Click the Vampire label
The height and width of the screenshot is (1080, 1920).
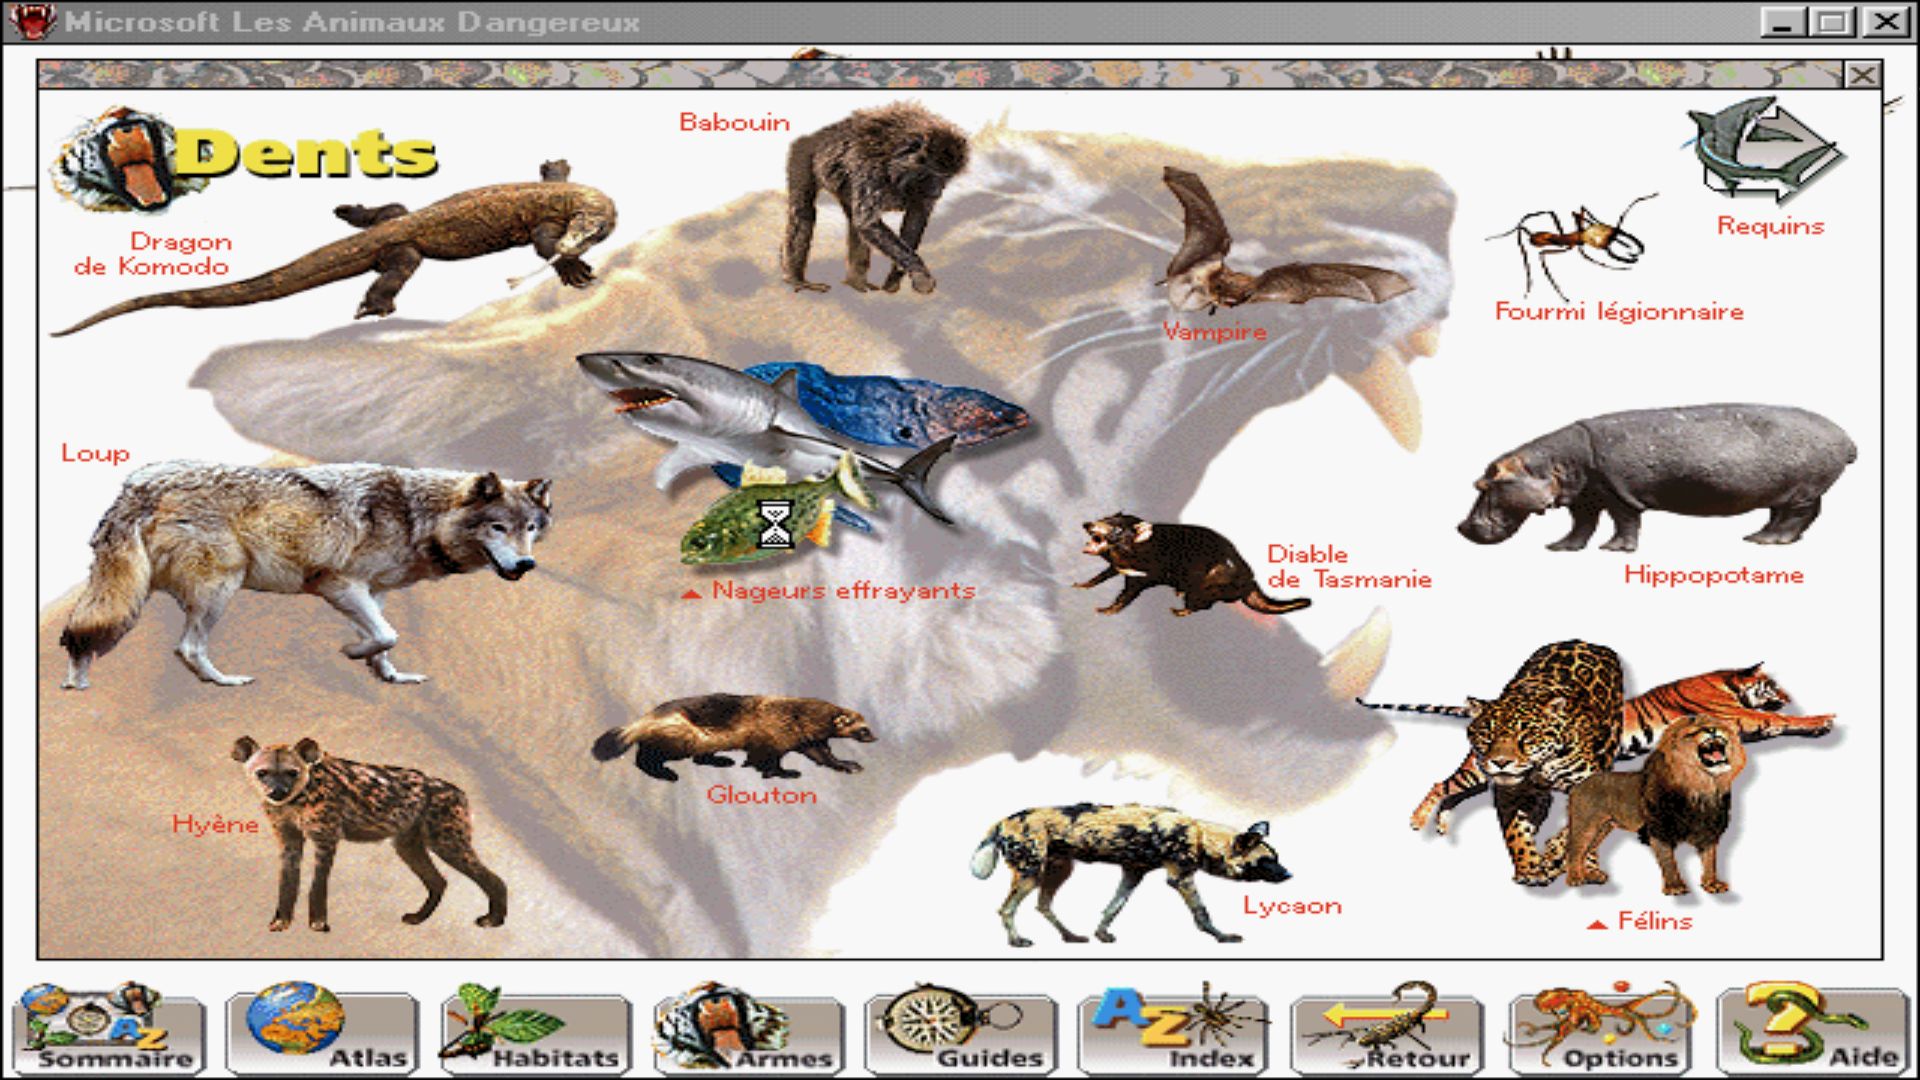pyautogui.click(x=1214, y=331)
